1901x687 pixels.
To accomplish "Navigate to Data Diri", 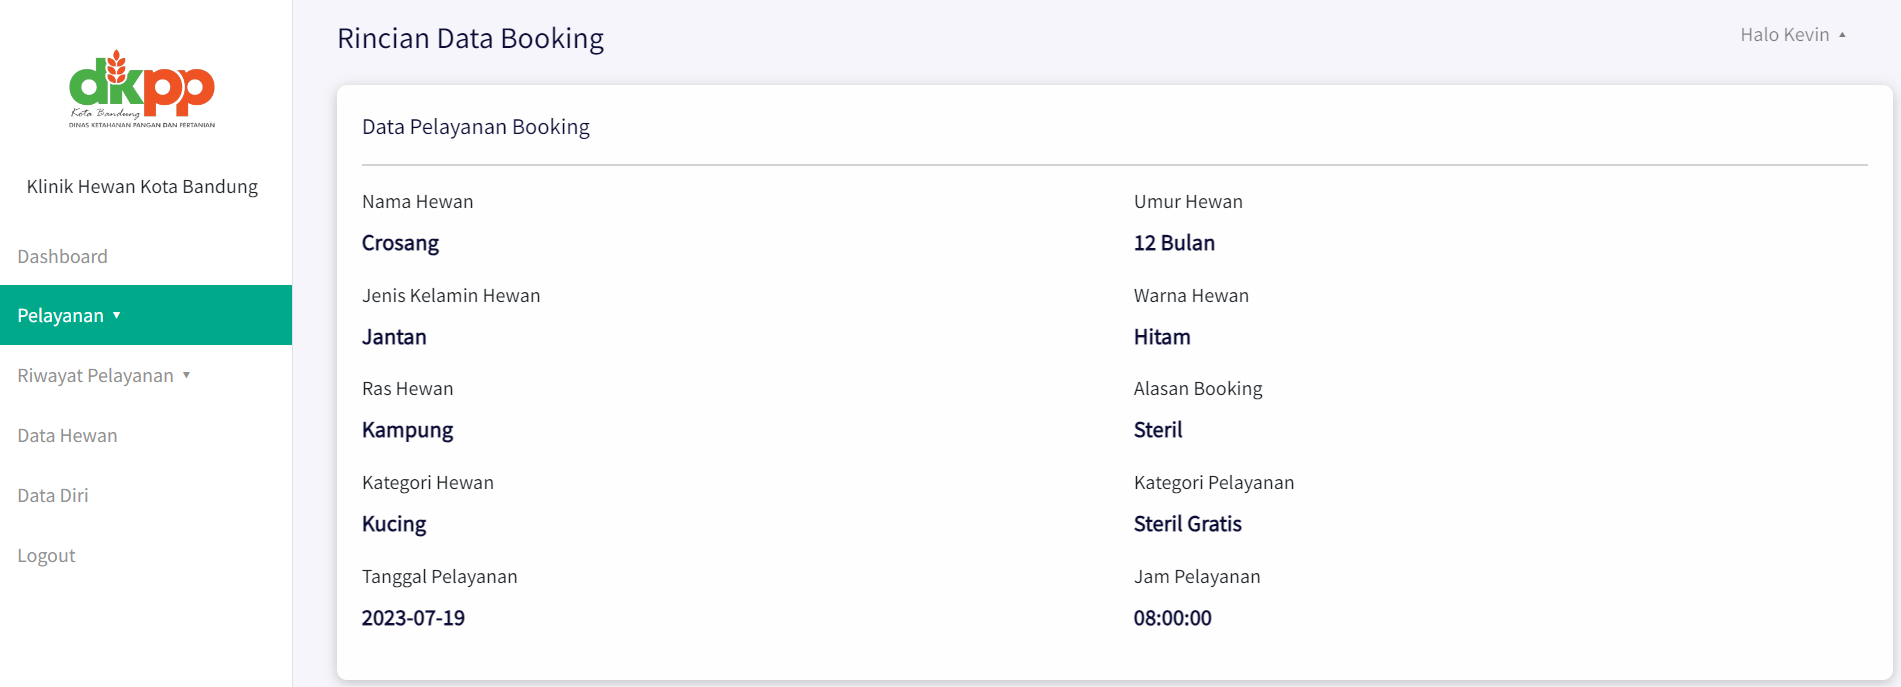I will pos(53,495).
